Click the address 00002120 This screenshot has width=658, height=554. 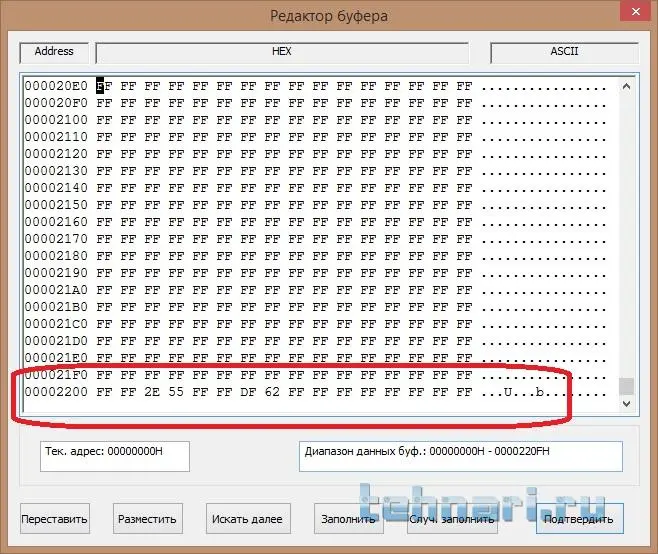tap(56, 154)
